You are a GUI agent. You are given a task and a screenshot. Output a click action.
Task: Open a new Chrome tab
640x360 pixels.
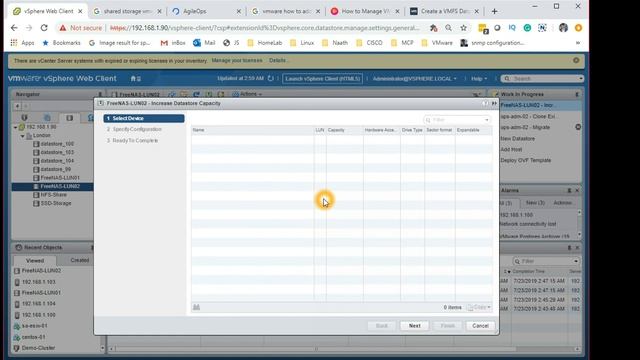494,11
